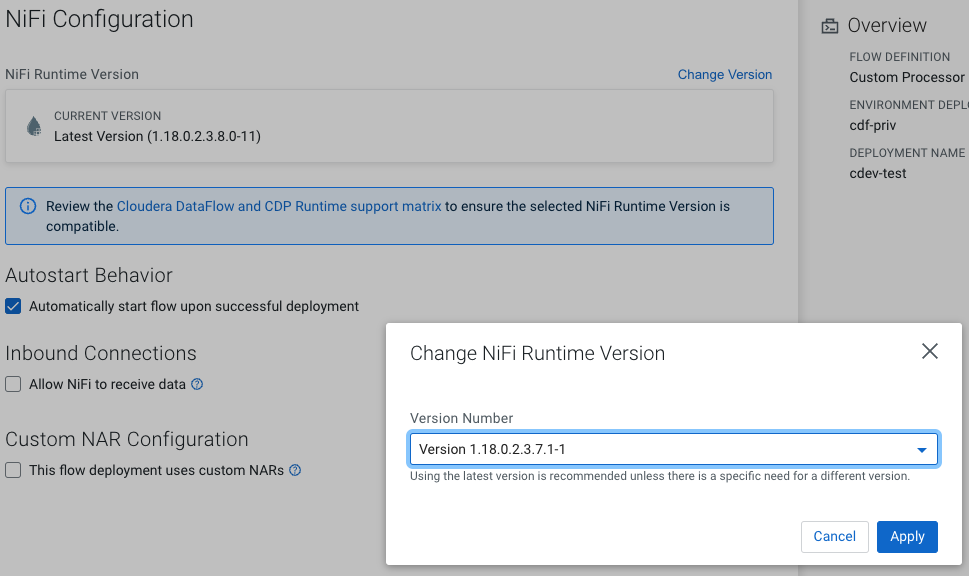This screenshot has height=576, width=969.
Task: Check This flow deployment uses custom NARs
Action: tap(13, 470)
